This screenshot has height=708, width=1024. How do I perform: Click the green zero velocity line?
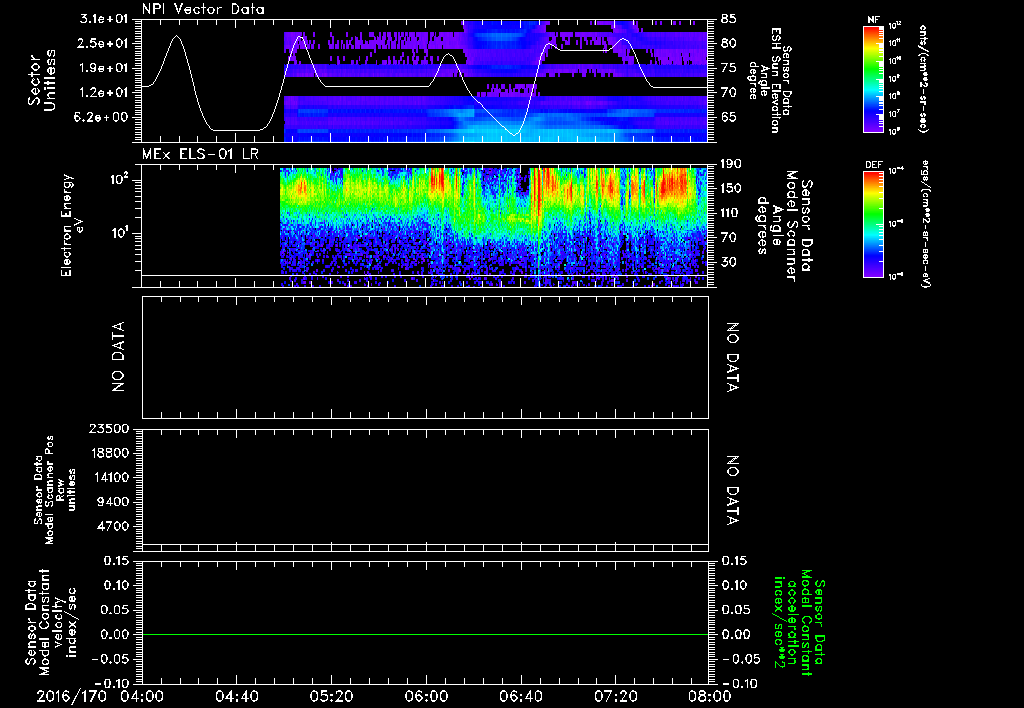tap(425, 634)
